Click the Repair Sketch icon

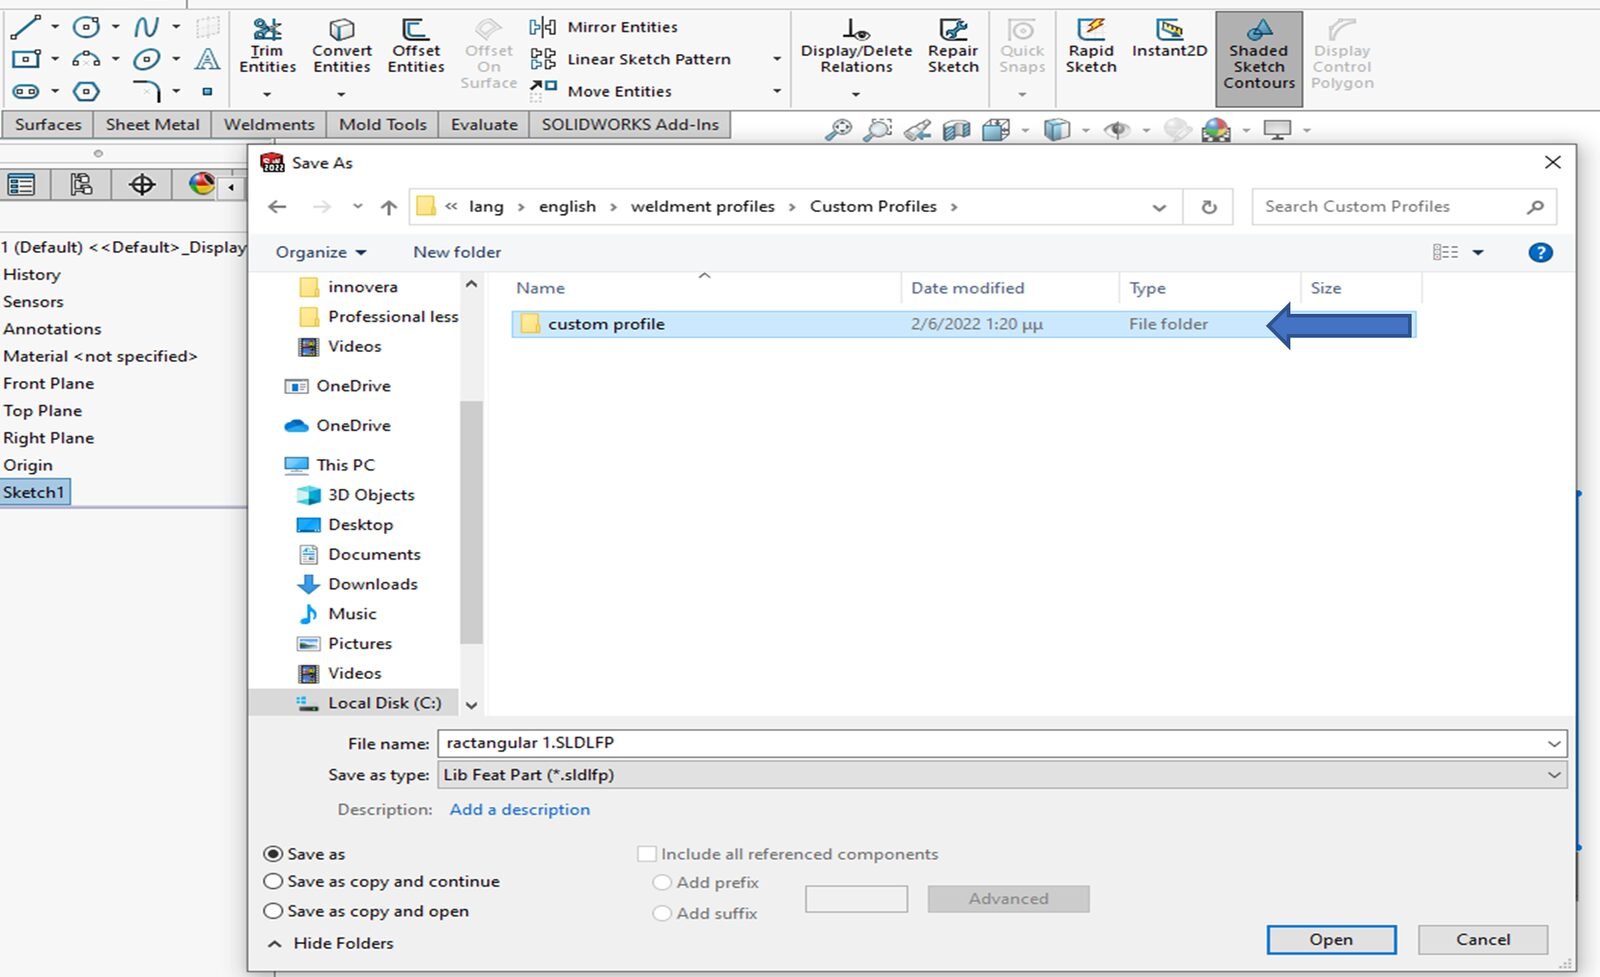coord(953,47)
